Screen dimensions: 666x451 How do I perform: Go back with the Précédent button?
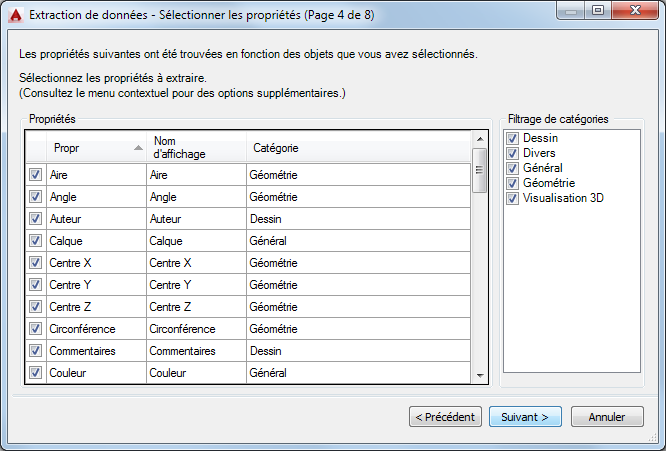pyautogui.click(x=446, y=416)
